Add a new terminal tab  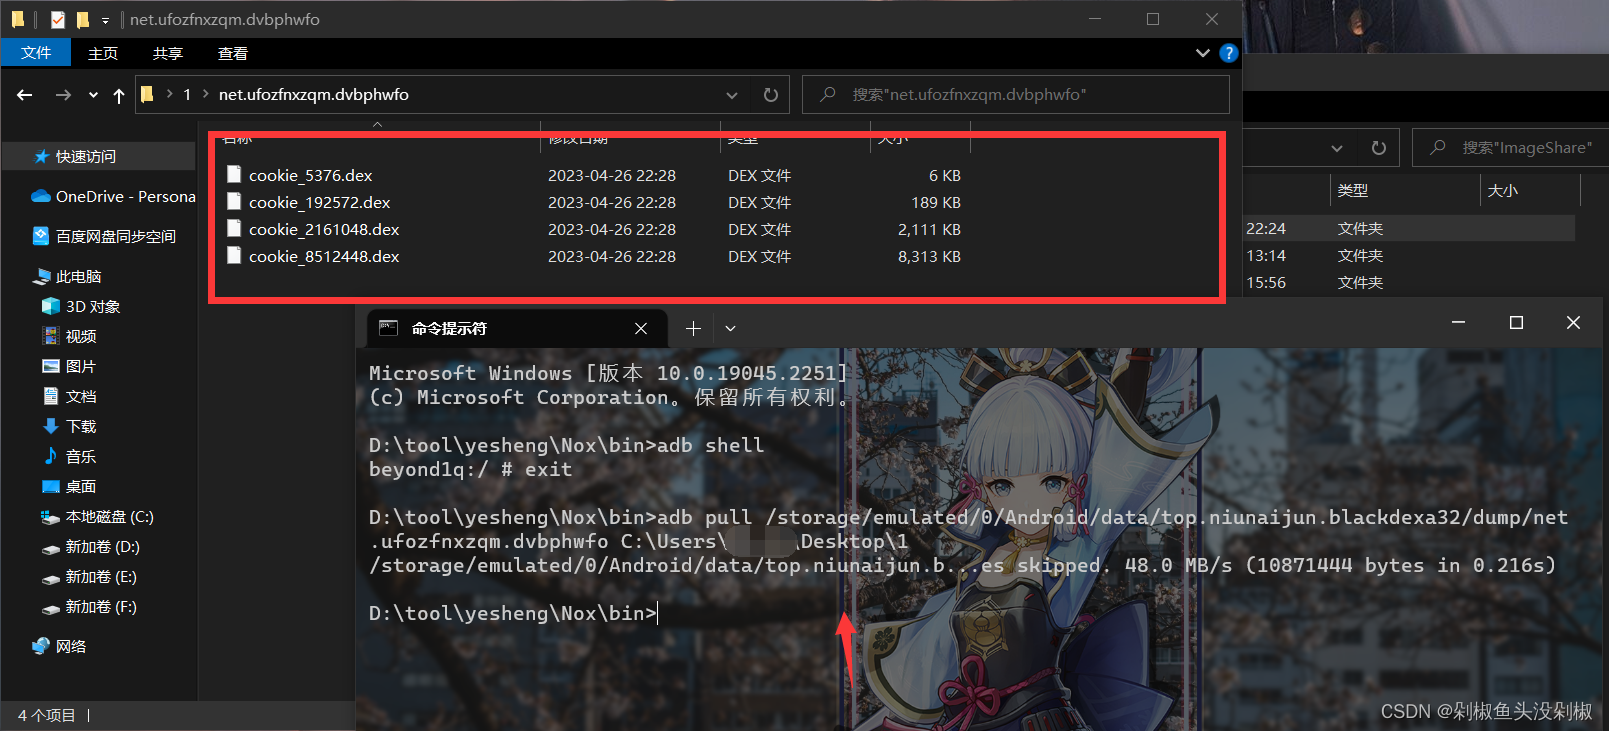point(693,328)
